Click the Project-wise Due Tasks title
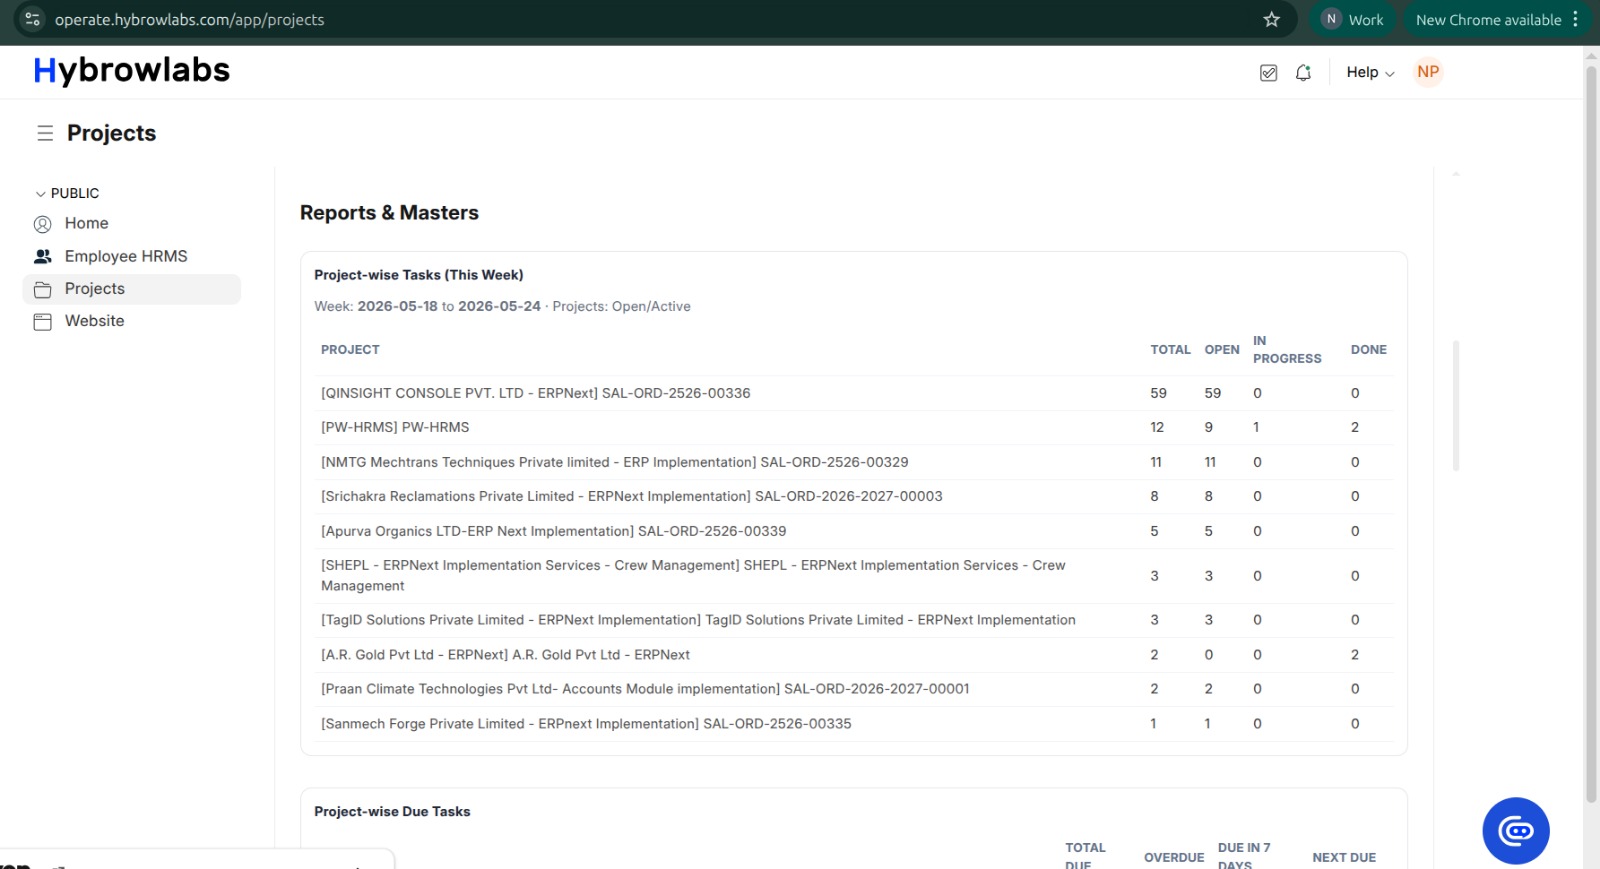 [392, 812]
